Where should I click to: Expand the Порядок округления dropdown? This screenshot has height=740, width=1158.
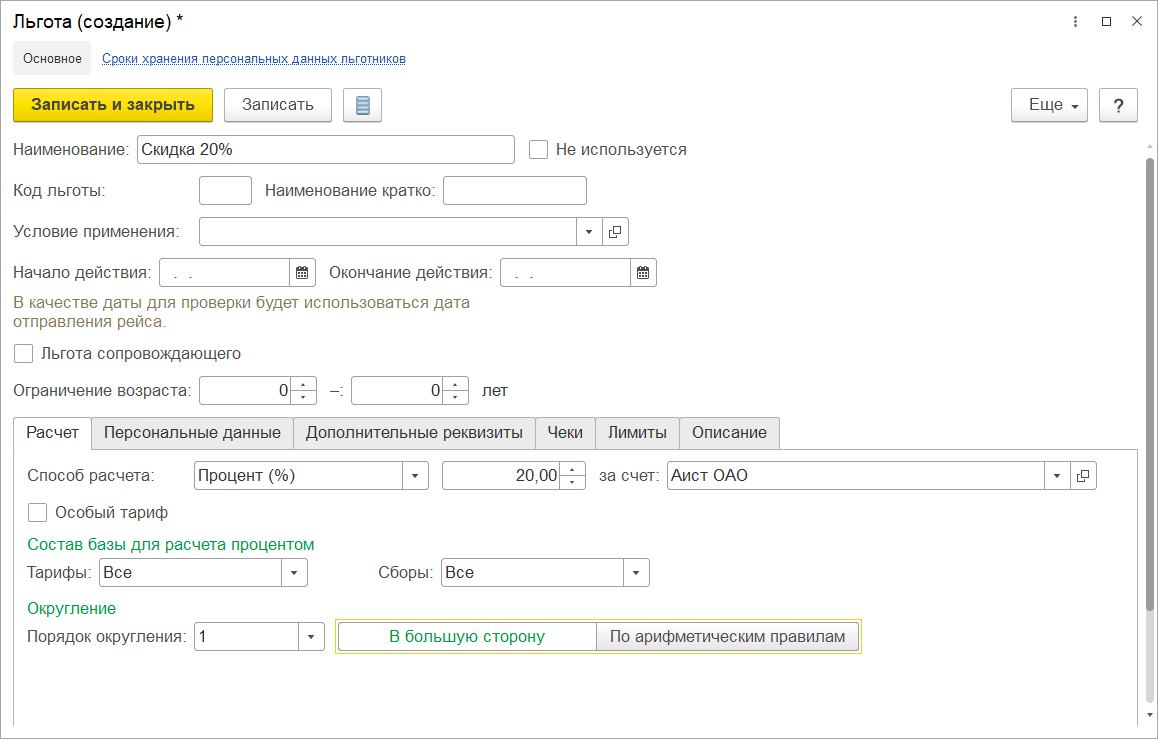coord(311,637)
